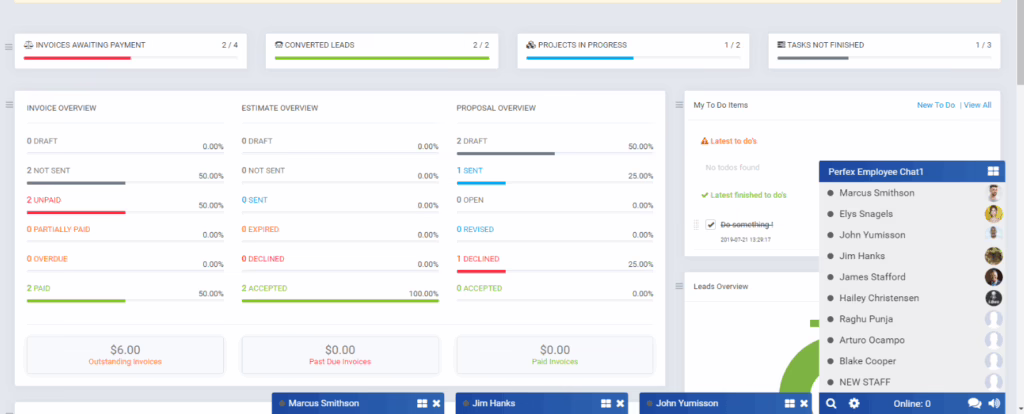Click James Stafford's avatar thumbnail

coord(993,277)
